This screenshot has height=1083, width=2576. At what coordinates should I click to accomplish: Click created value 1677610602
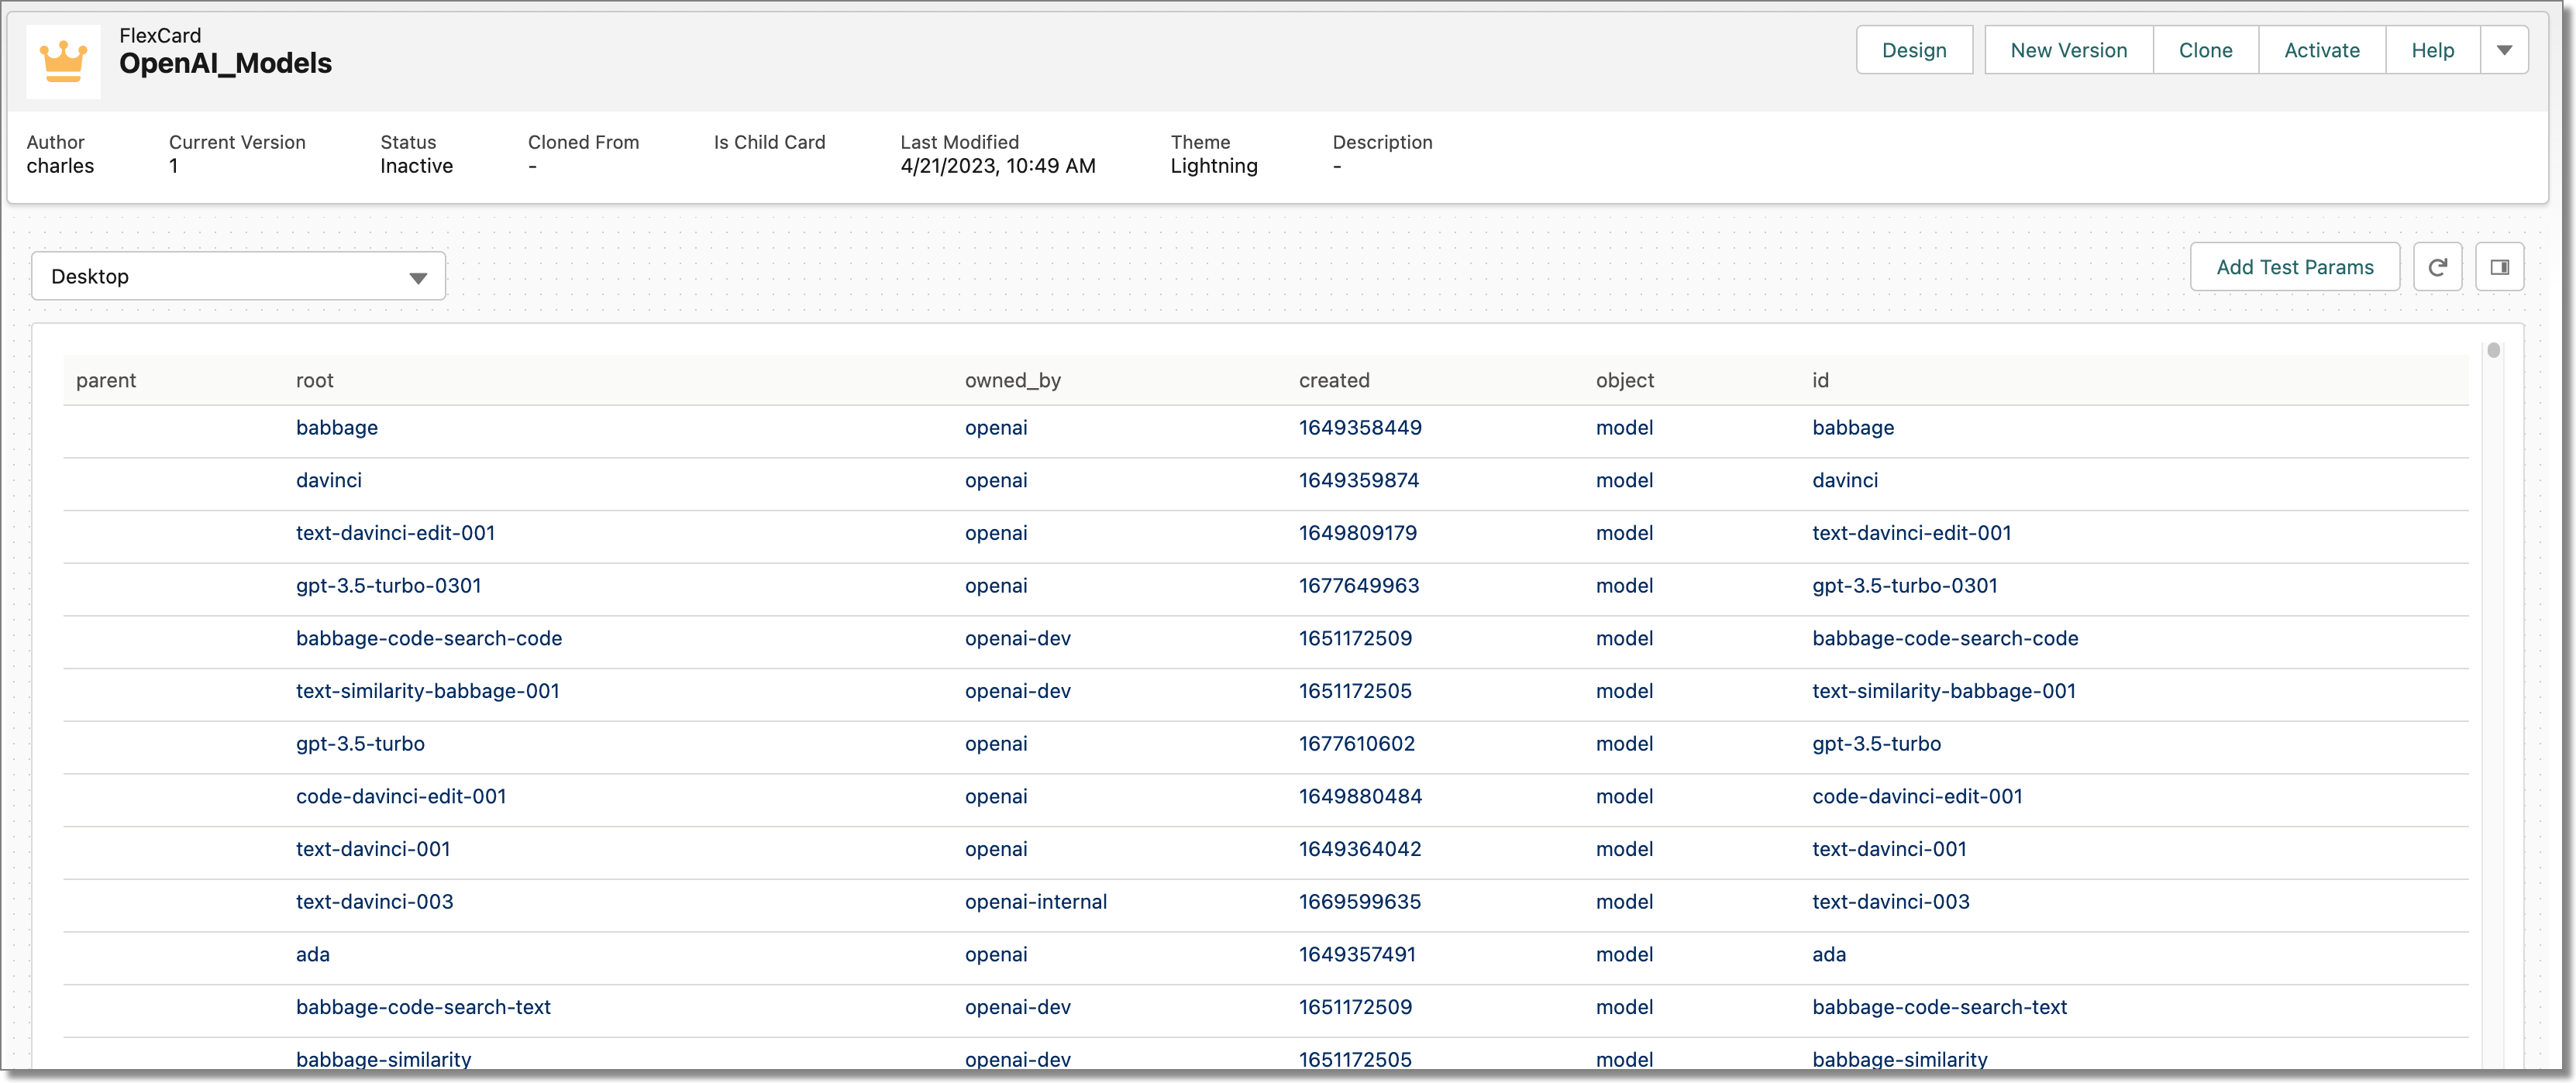click(x=1357, y=743)
